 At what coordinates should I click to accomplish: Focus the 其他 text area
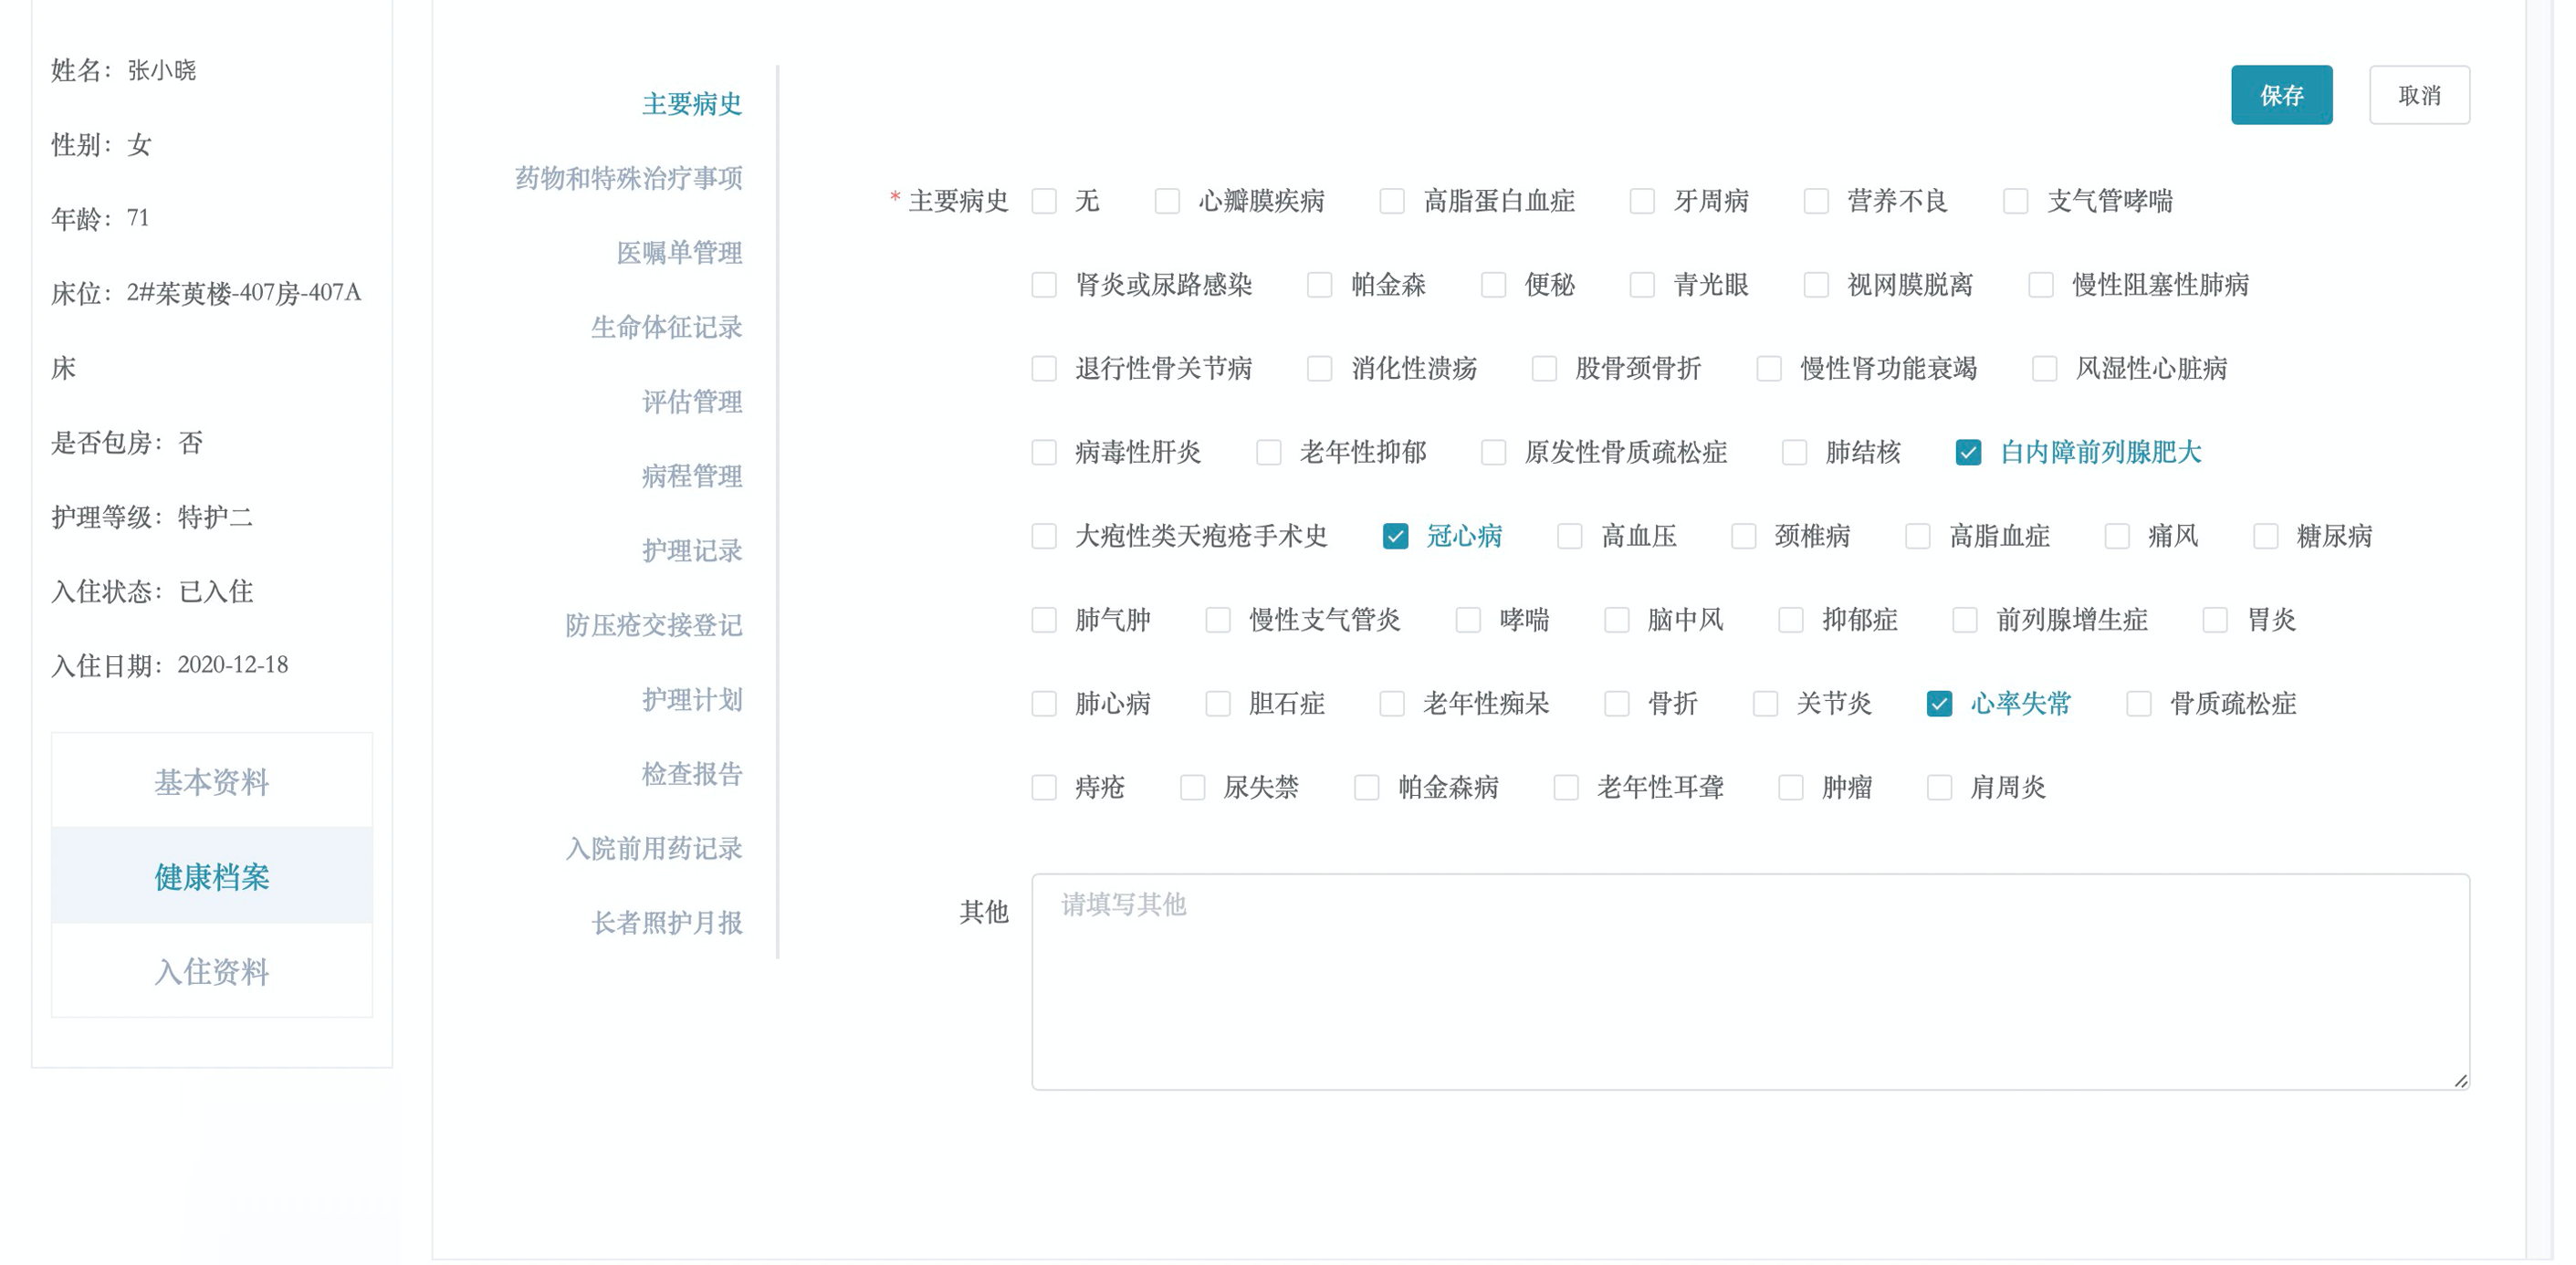tap(1750, 982)
